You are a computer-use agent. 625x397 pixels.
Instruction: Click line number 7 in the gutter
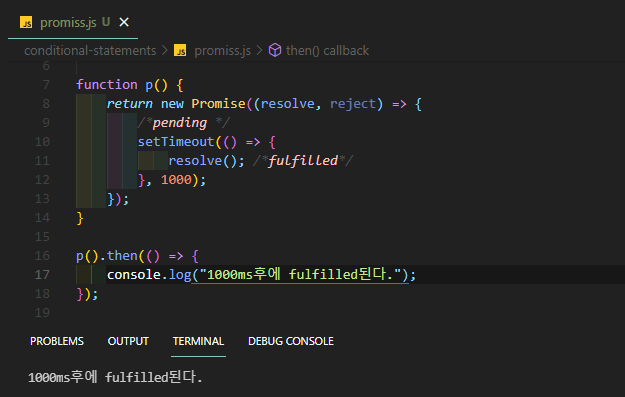46,85
